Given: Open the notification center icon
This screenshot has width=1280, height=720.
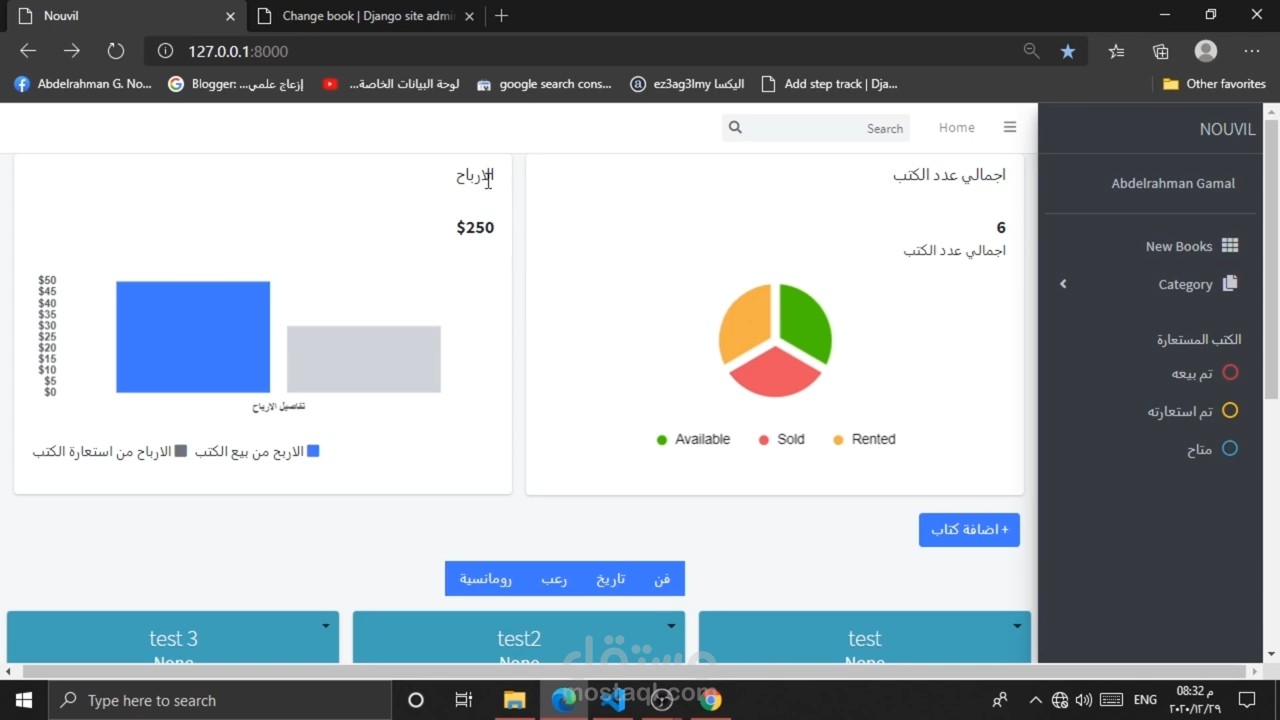Looking at the screenshot, I should click(x=1247, y=700).
